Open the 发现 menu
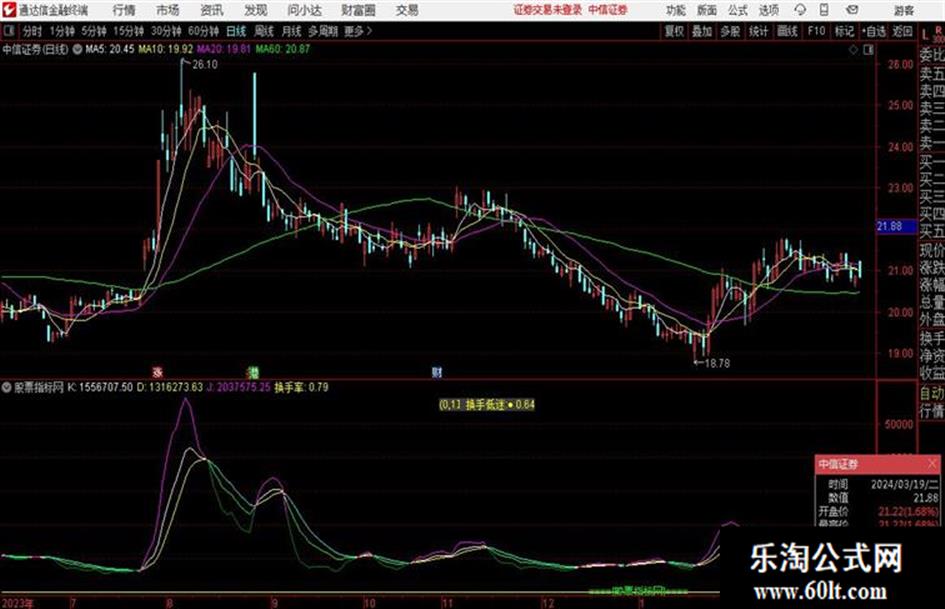The width and height of the screenshot is (945, 609). (256, 10)
